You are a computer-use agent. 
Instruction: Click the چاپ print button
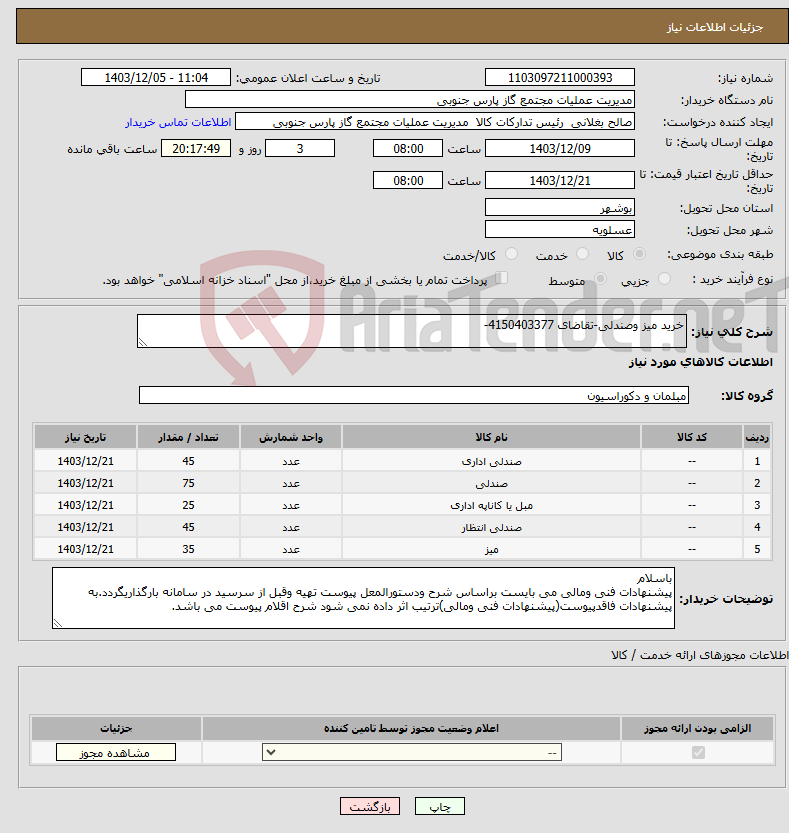pyautogui.click(x=440, y=806)
